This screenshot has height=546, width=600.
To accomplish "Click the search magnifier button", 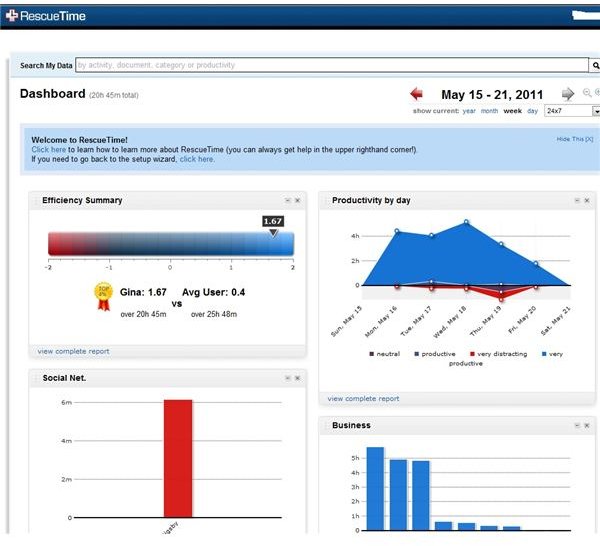I will pyautogui.click(x=595, y=65).
